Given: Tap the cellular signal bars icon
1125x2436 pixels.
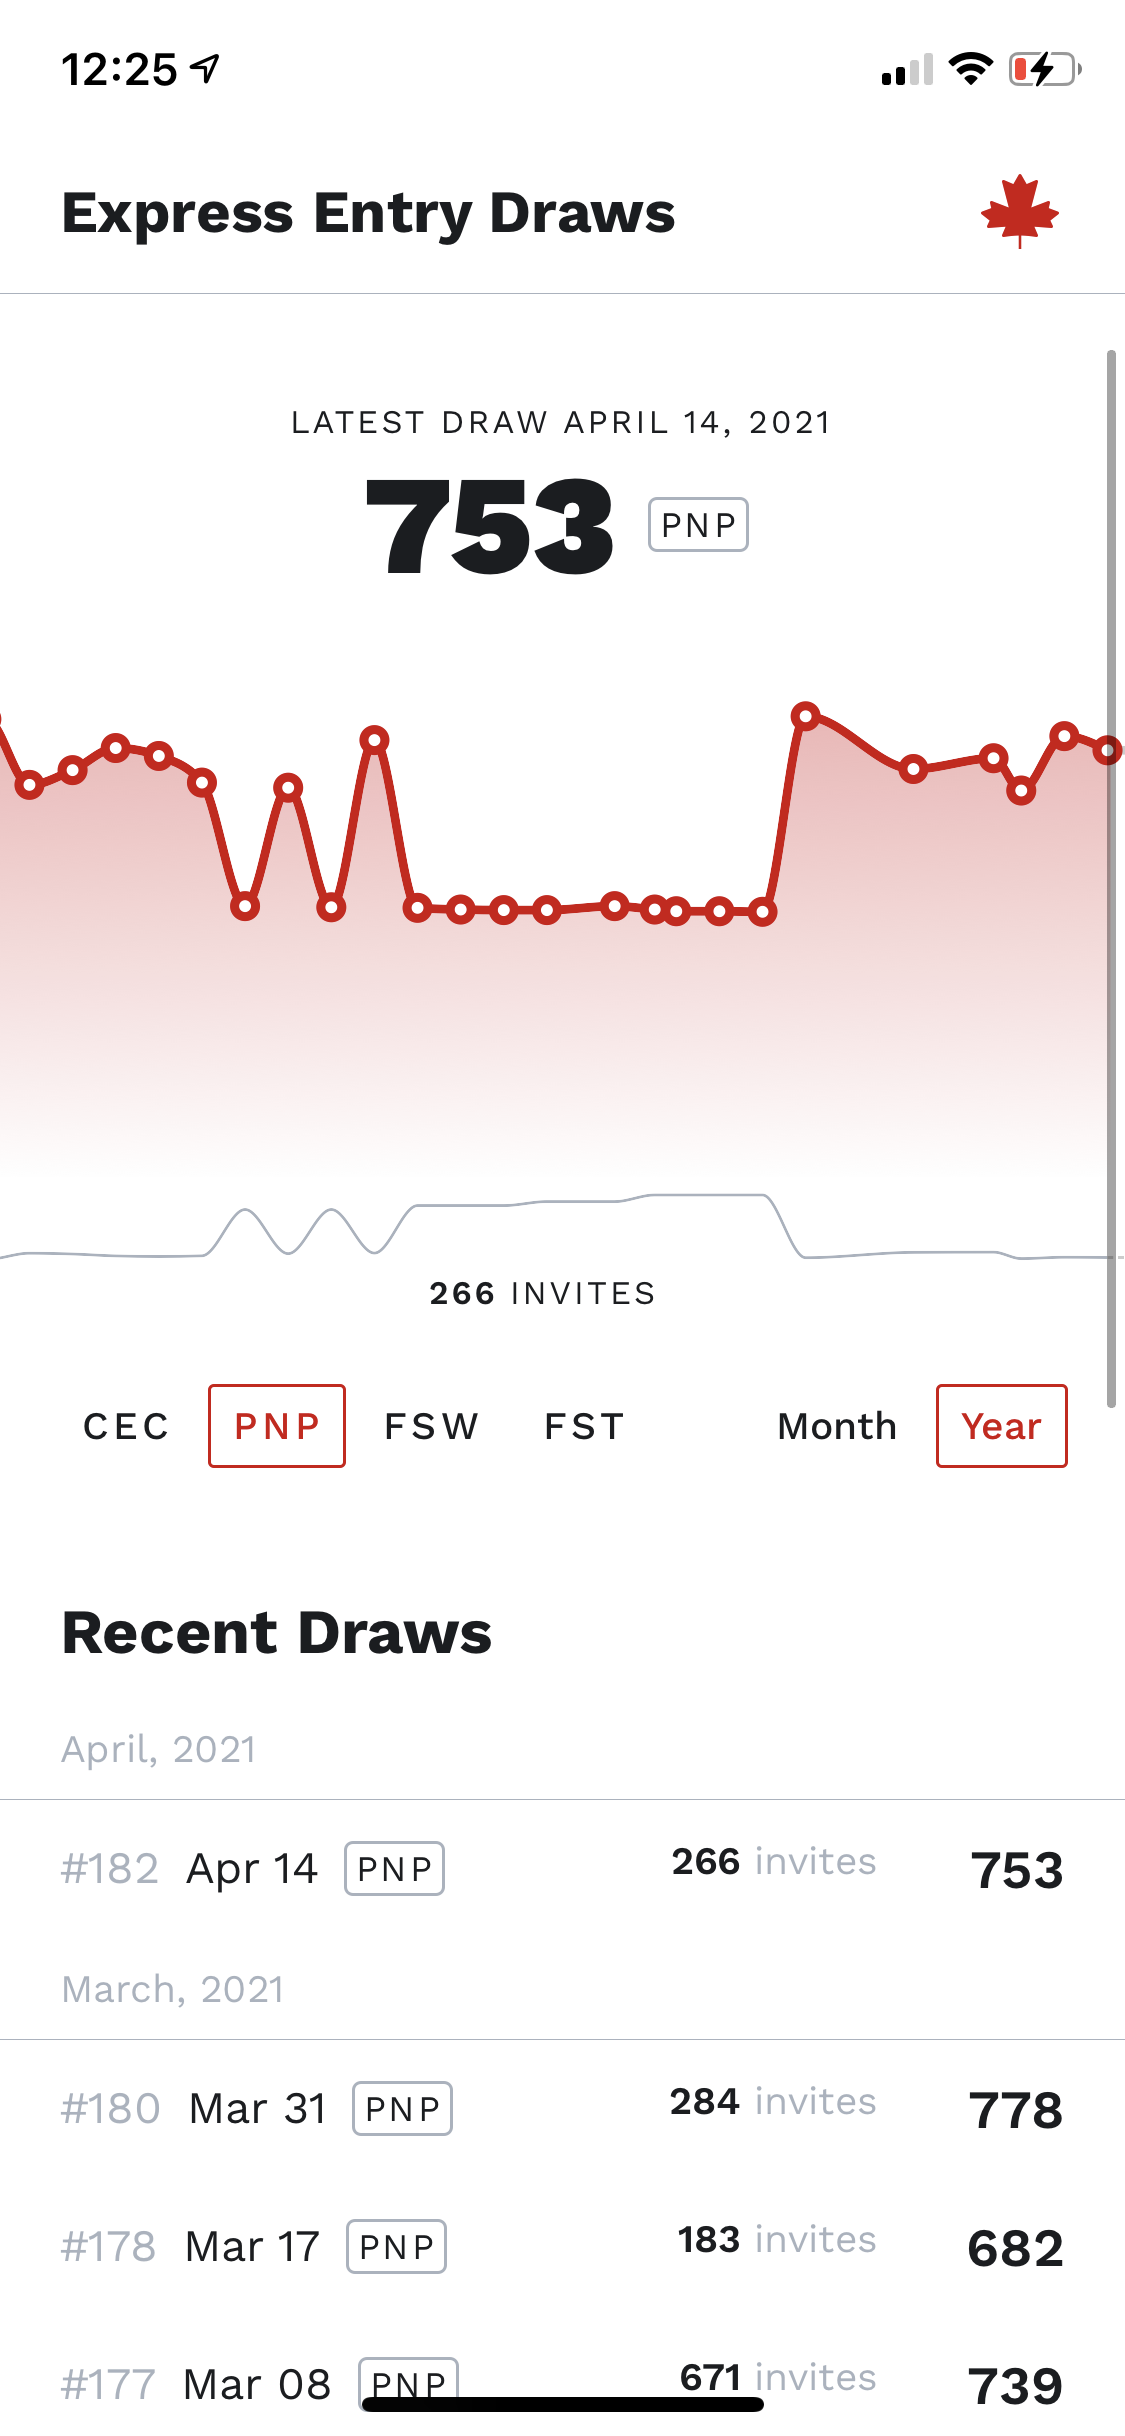Looking at the screenshot, I should [906, 70].
